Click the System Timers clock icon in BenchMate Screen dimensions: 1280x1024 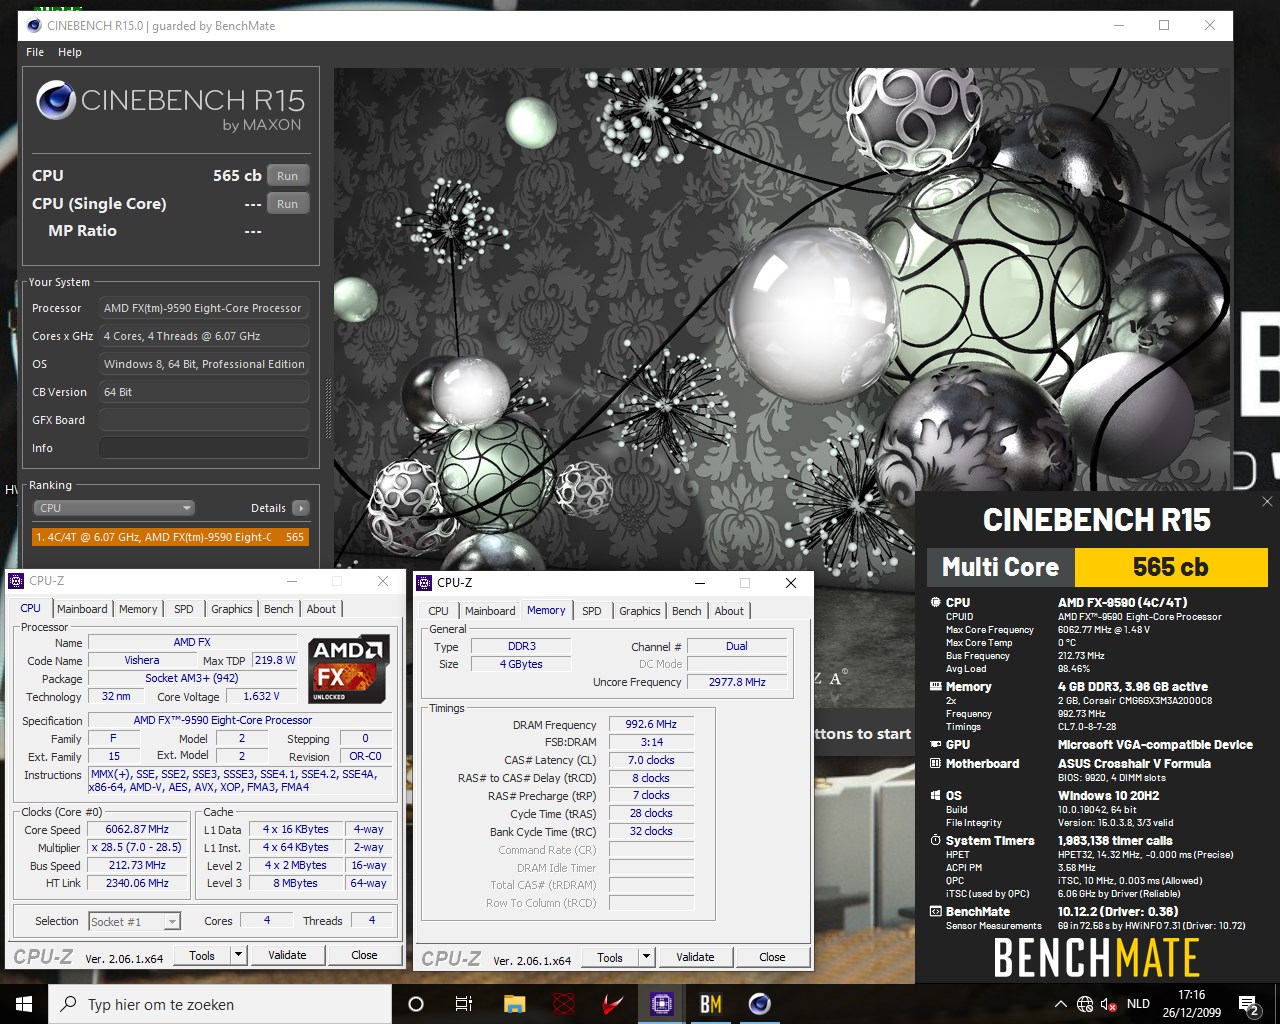click(x=936, y=840)
